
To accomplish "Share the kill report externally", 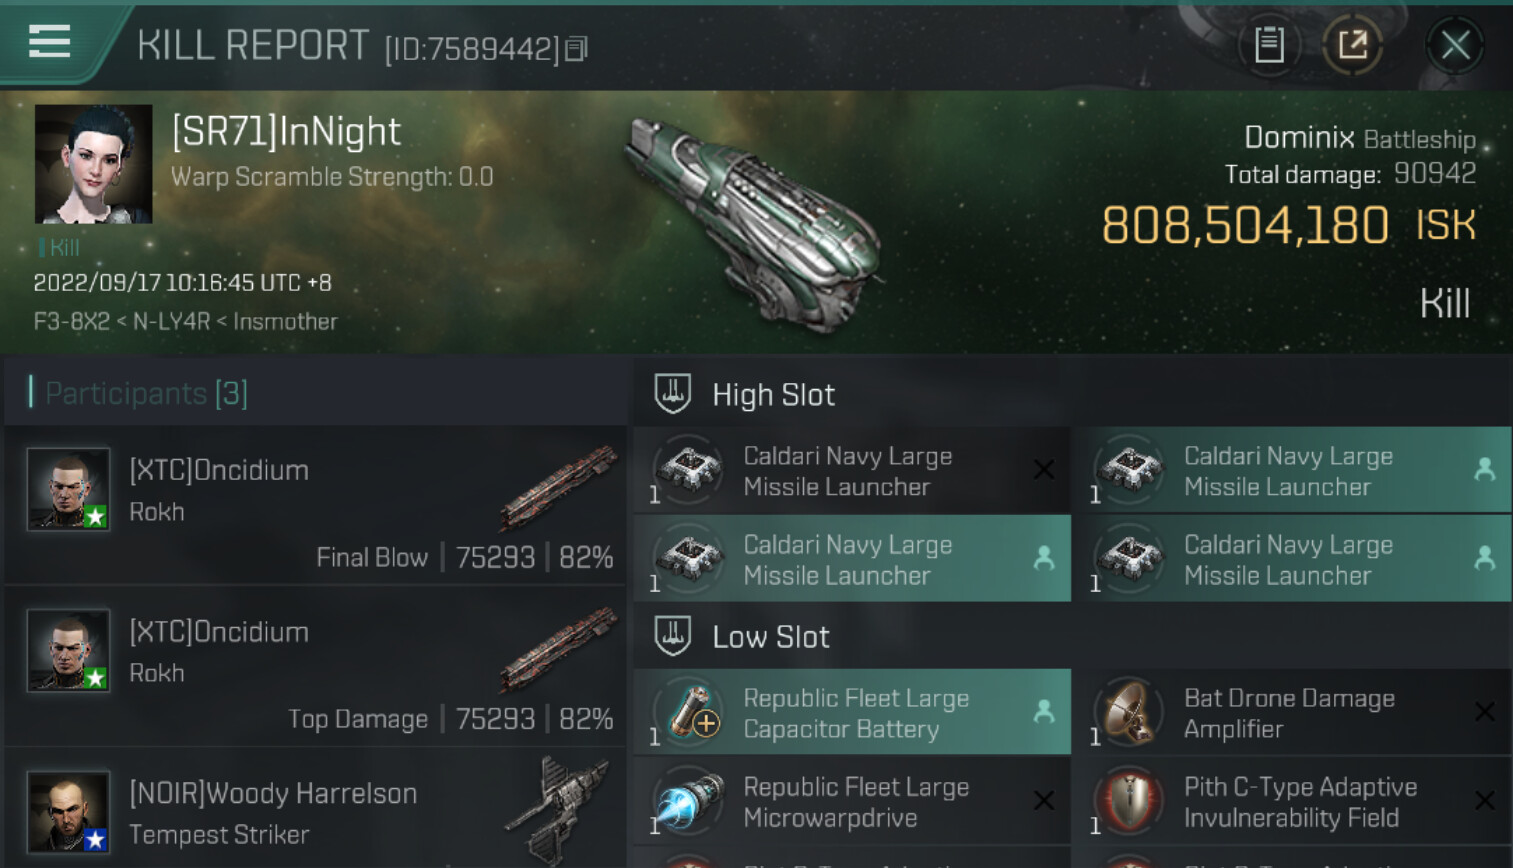I will 1352,45.
